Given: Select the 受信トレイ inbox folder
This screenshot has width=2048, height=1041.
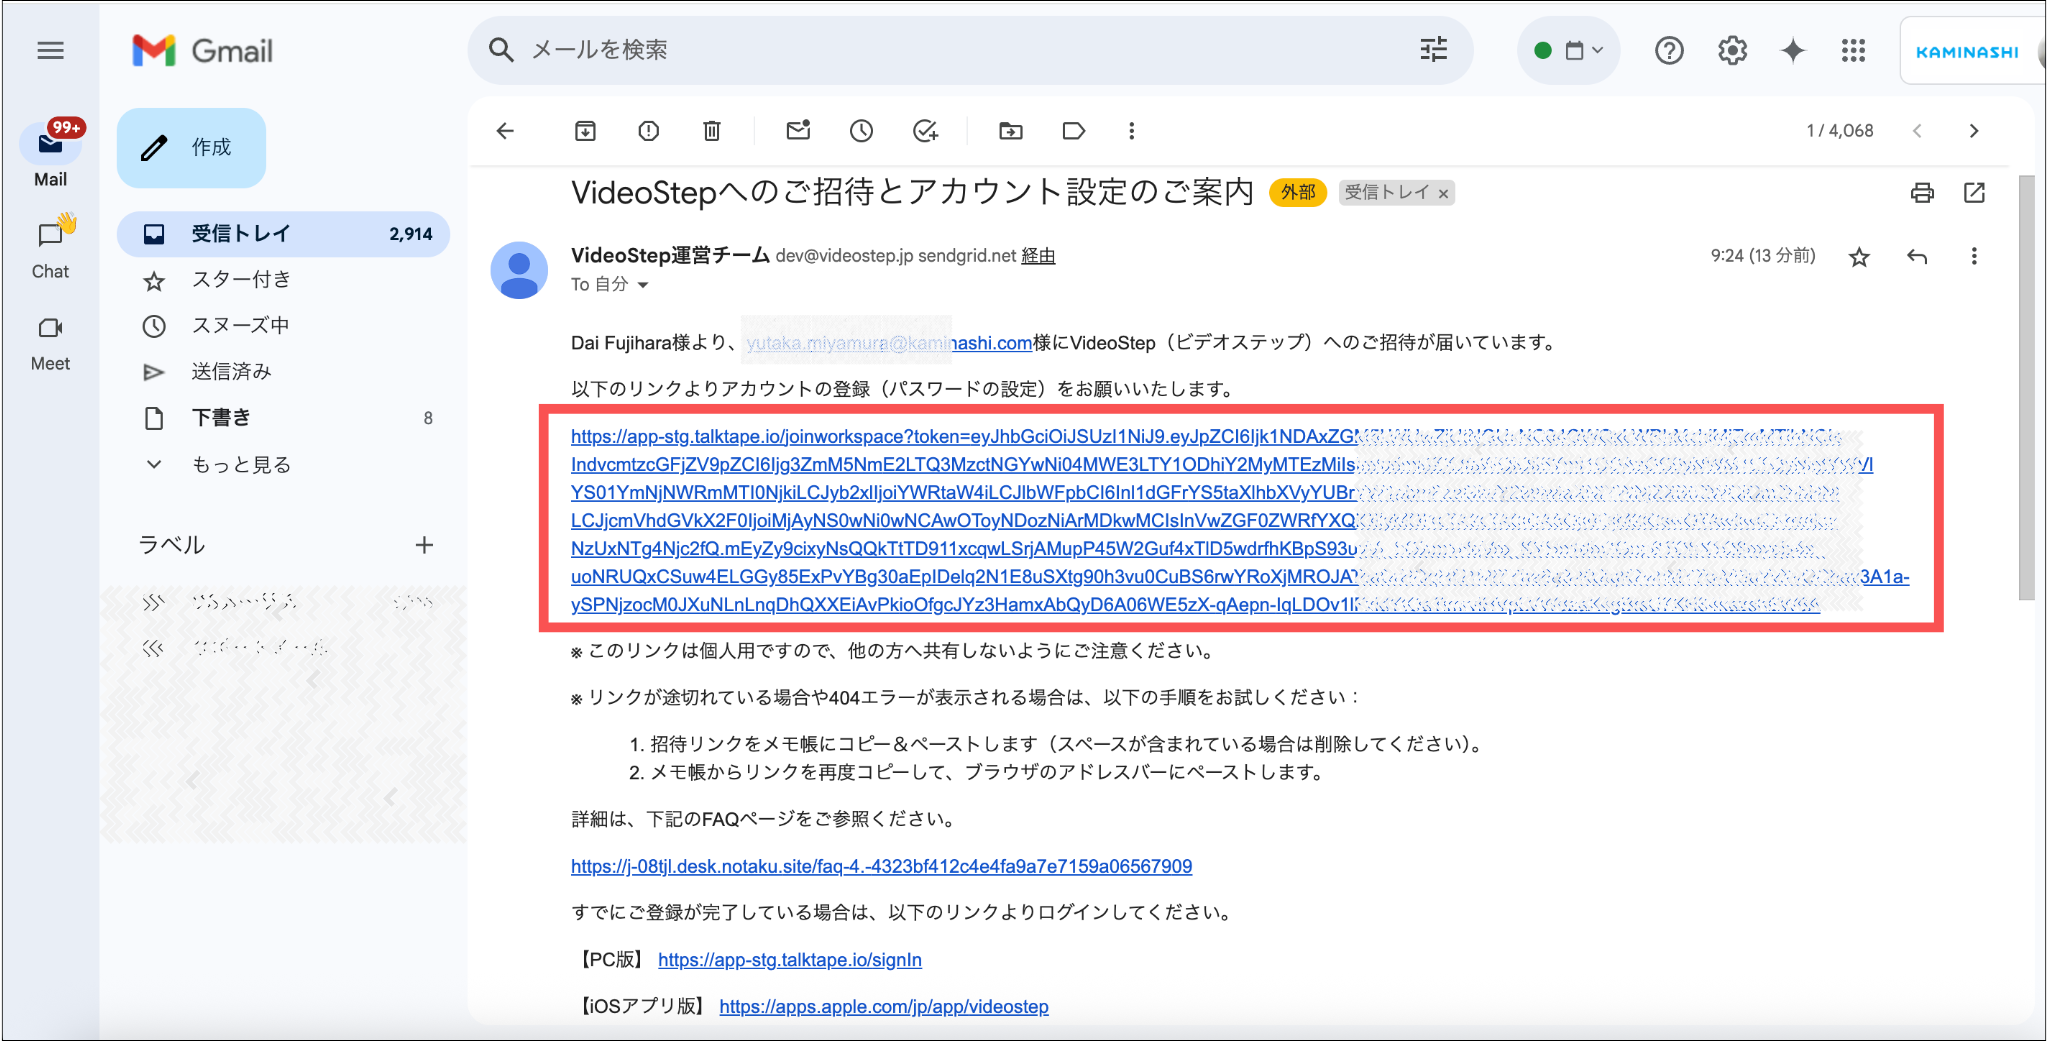Looking at the screenshot, I should 283,234.
